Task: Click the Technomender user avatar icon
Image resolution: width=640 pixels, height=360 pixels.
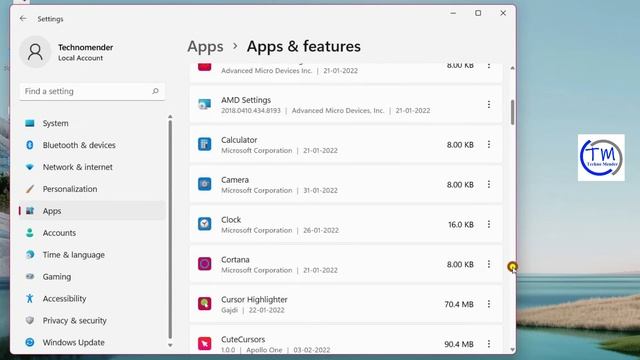Action: pos(35,52)
